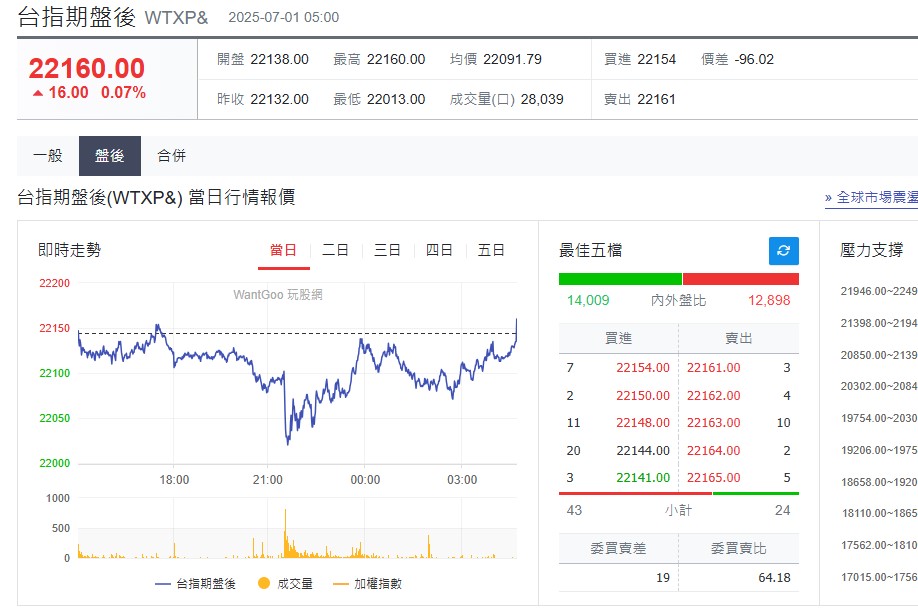This screenshot has height=612, width=918.
Task: Click the green inner volume bar
Action: point(620,279)
